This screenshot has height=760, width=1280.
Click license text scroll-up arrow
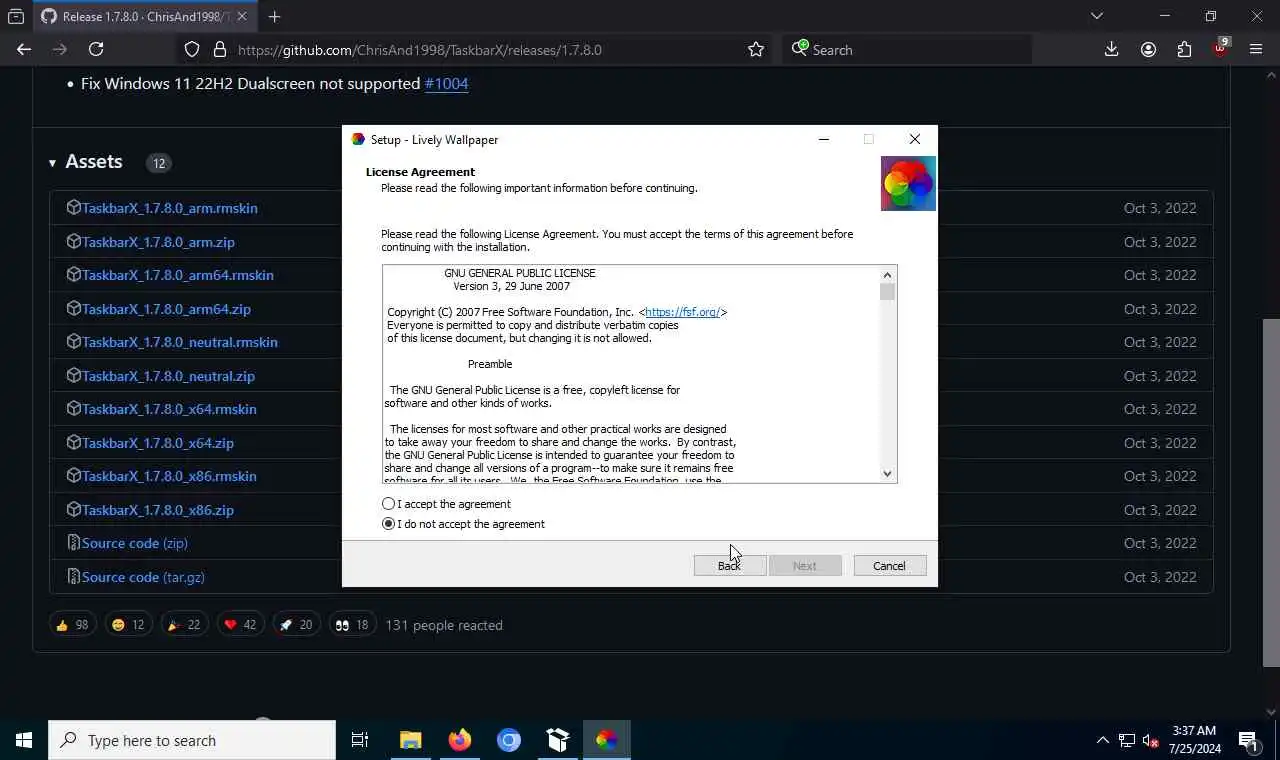pyautogui.click(x=887, y=275)
